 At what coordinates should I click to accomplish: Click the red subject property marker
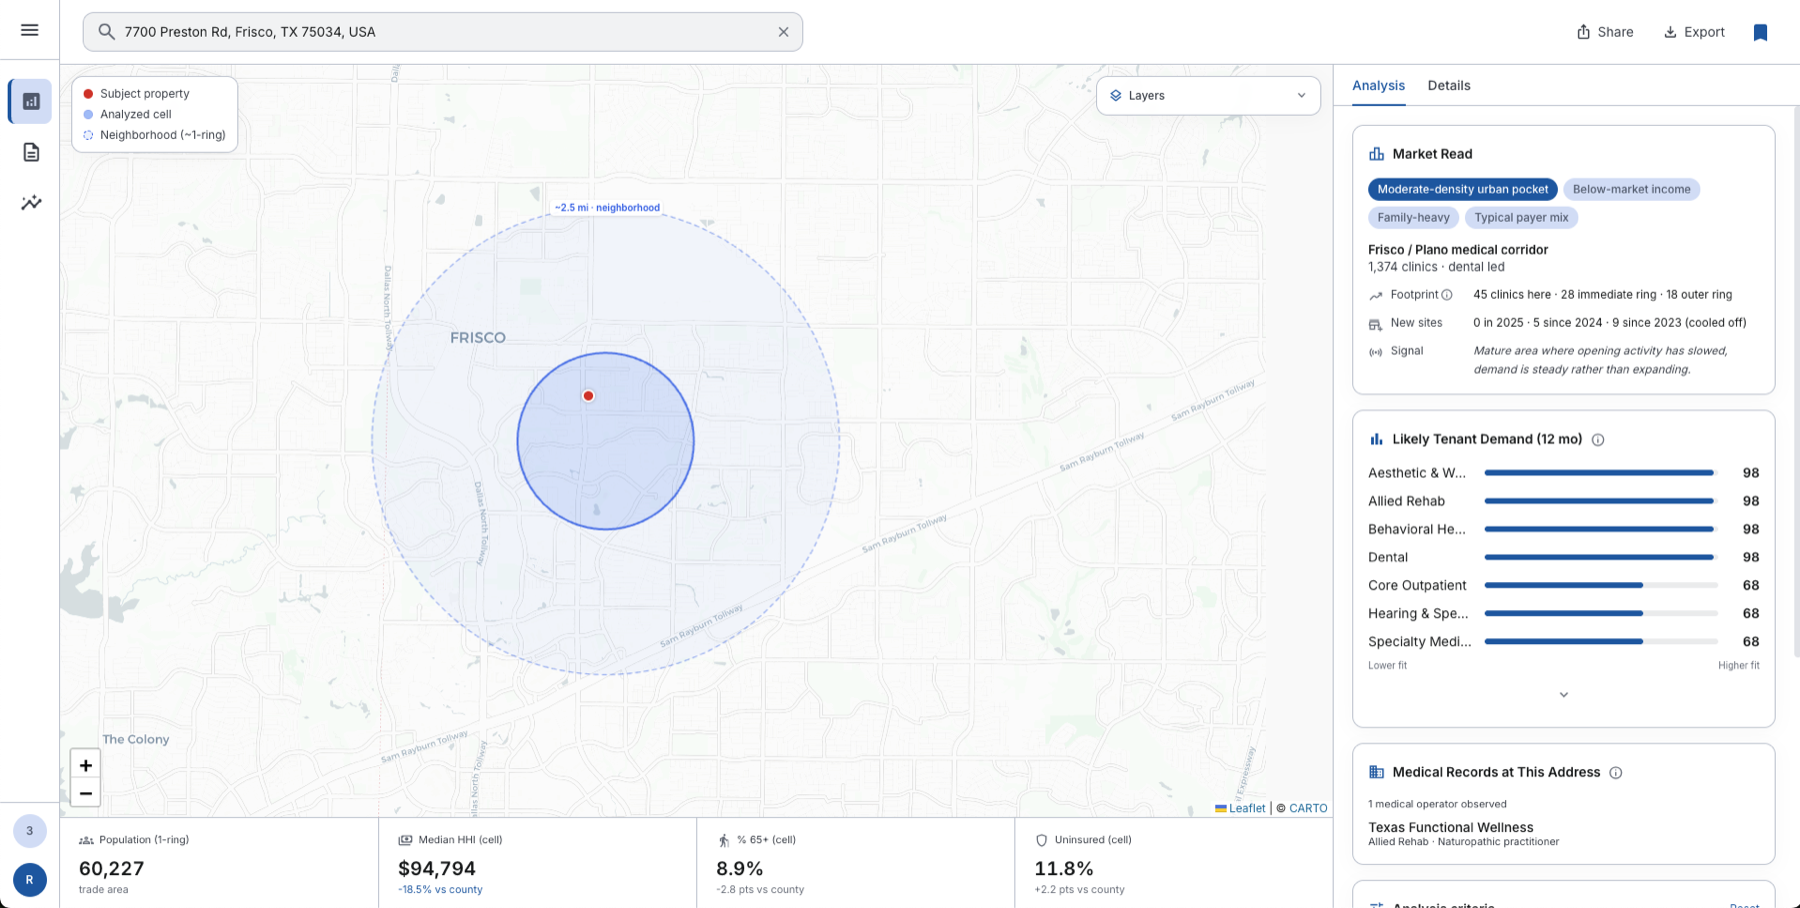589,396
